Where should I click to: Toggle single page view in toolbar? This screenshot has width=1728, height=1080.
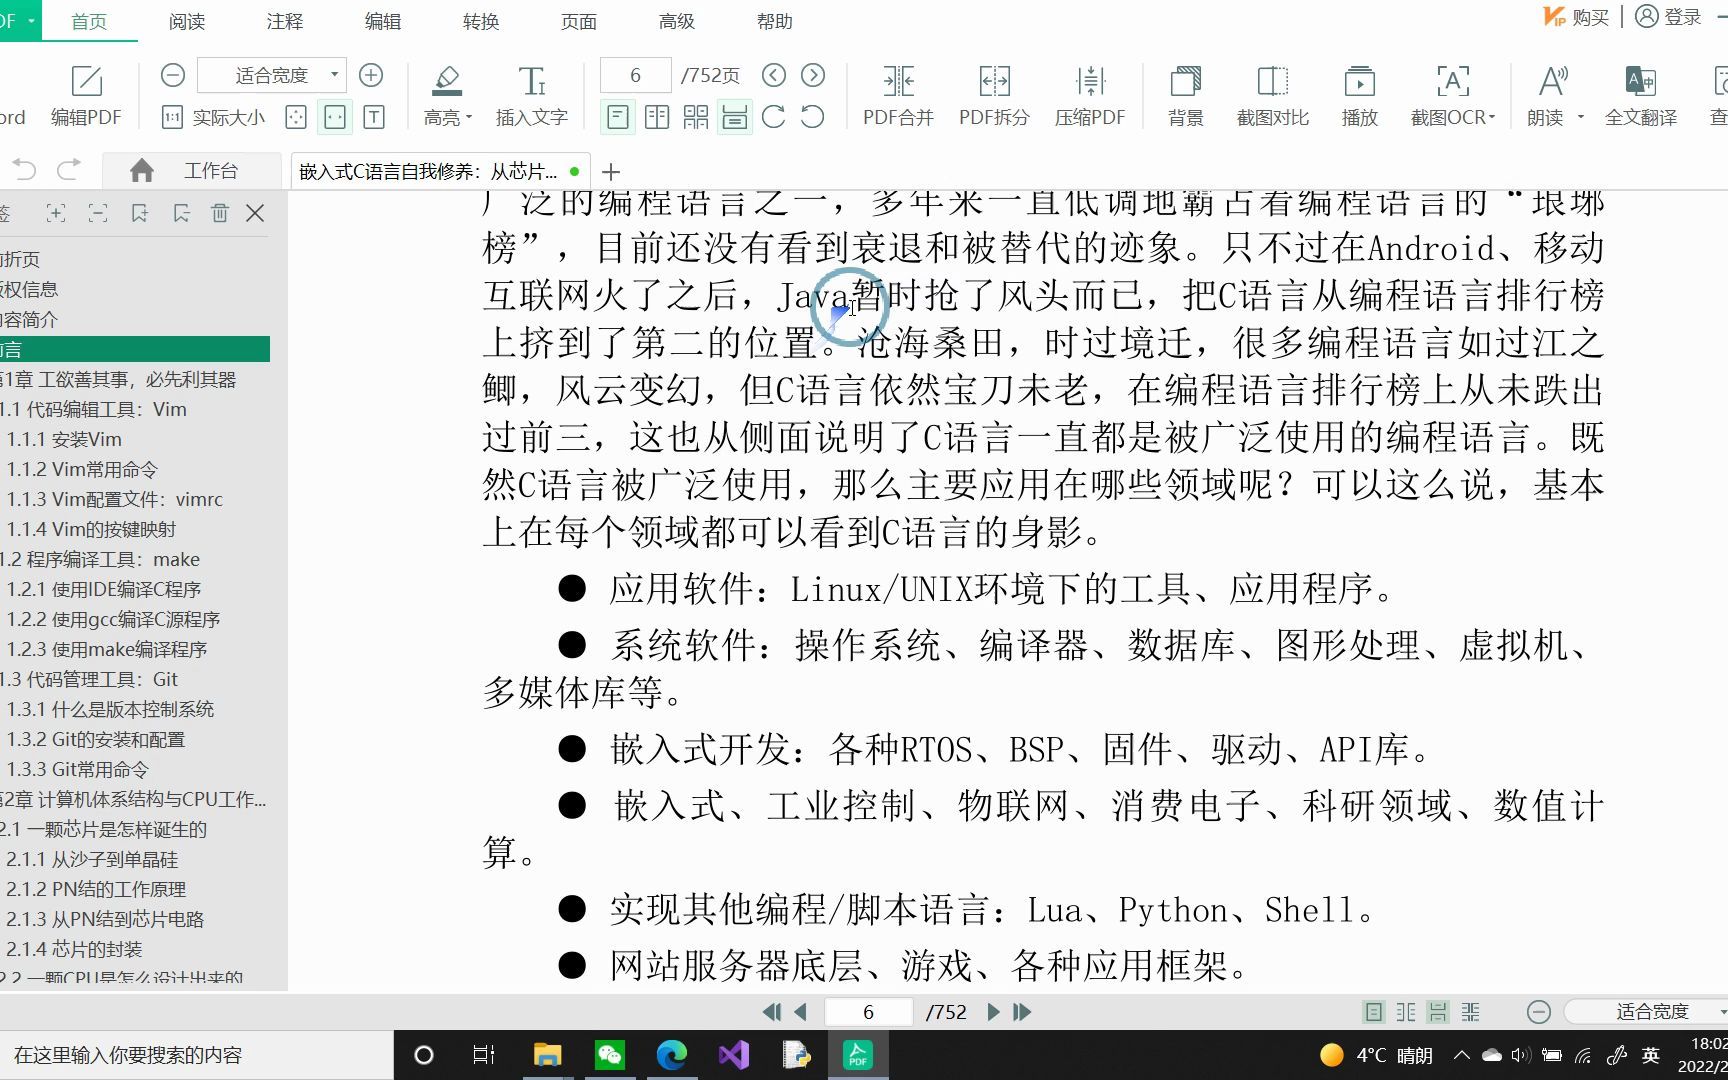(x=618, y=117)
